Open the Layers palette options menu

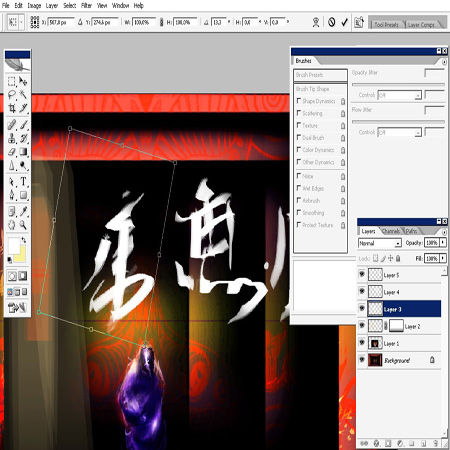tap(444, 232)
